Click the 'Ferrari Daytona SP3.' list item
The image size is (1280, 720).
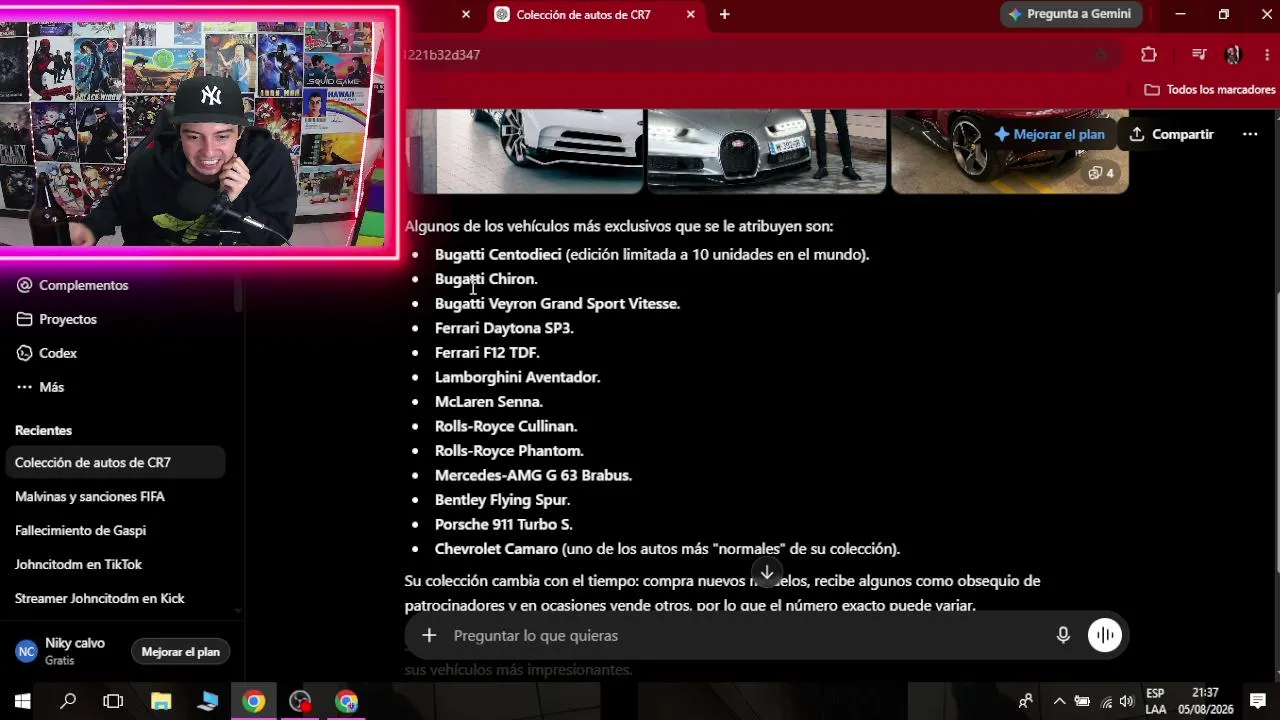[504, 328]
